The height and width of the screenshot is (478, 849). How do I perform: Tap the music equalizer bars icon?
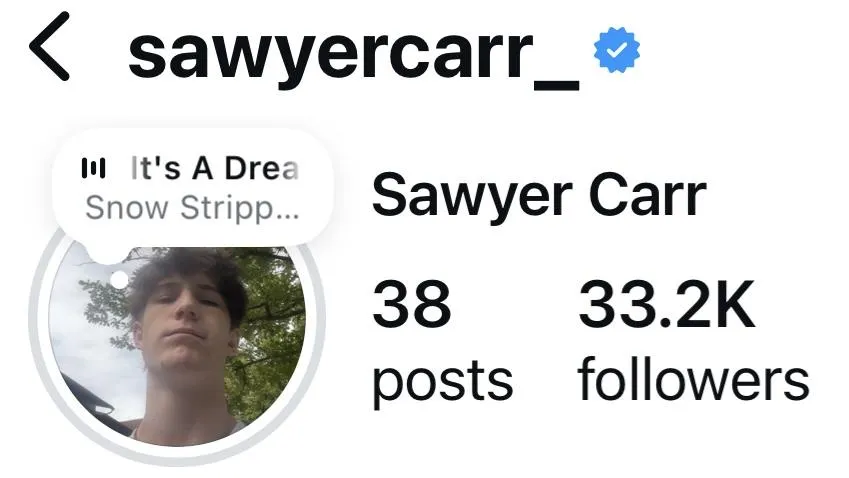point(93,168)
